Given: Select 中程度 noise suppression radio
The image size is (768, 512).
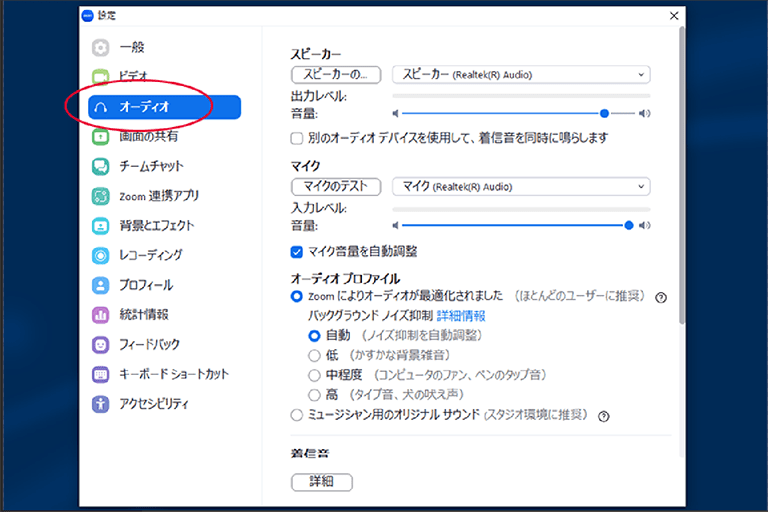Looking at the screenshot, I should 314,375.
